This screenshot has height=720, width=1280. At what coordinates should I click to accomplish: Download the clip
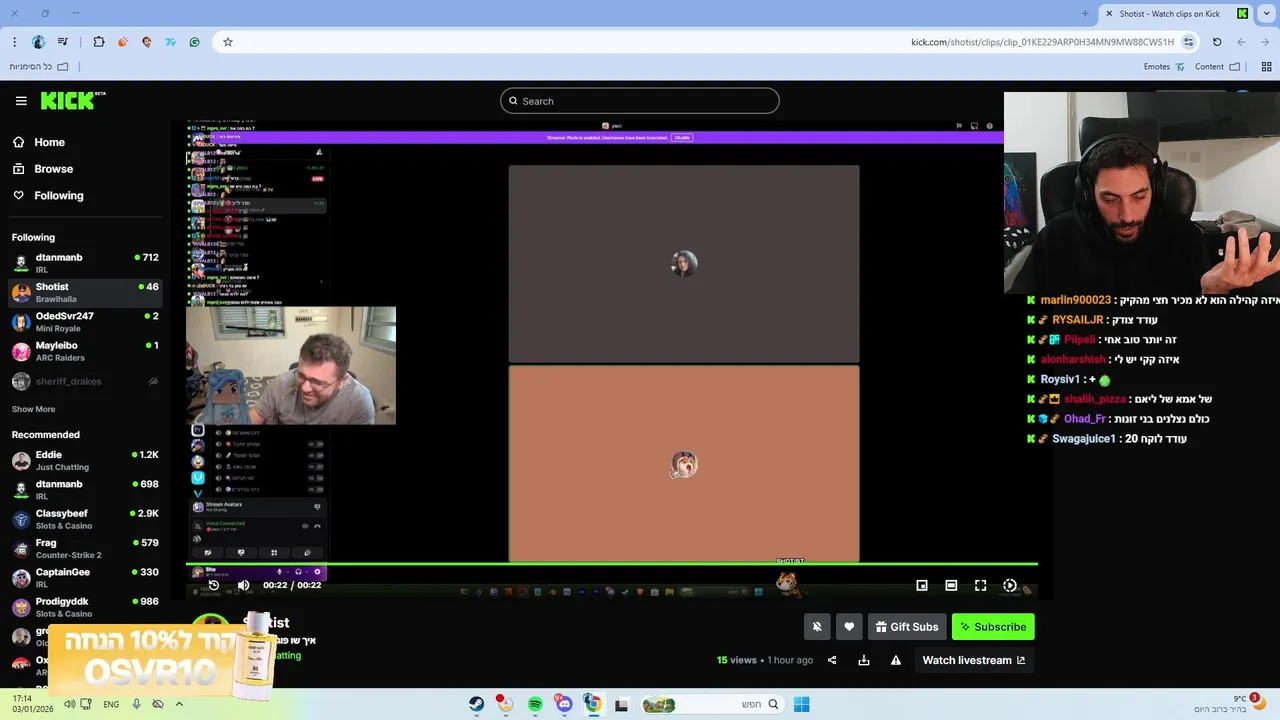(x=864, y=660)
